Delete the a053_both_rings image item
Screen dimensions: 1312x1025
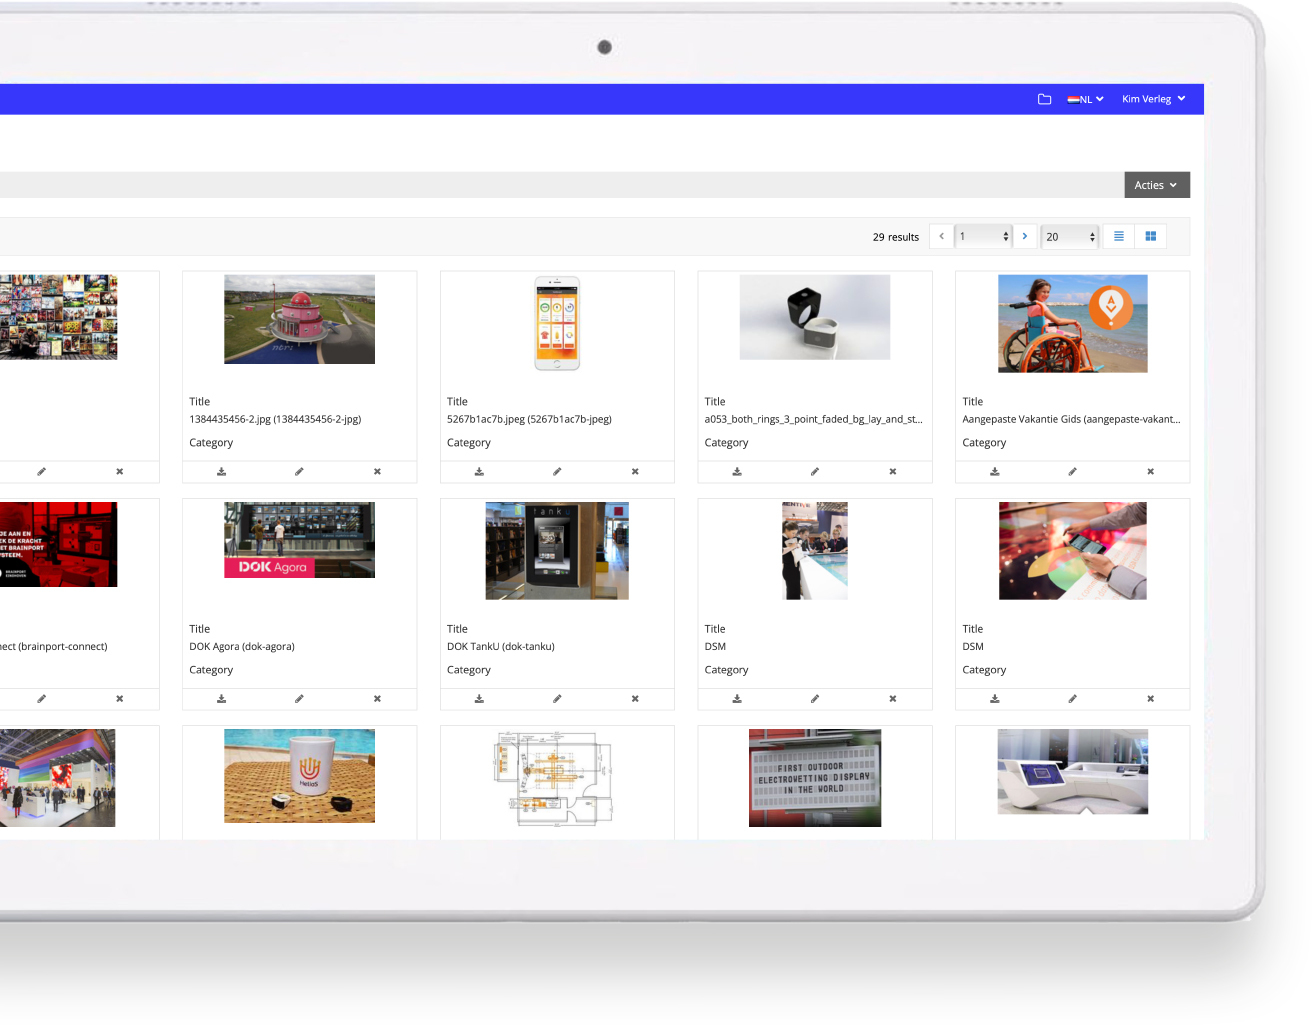892,471
